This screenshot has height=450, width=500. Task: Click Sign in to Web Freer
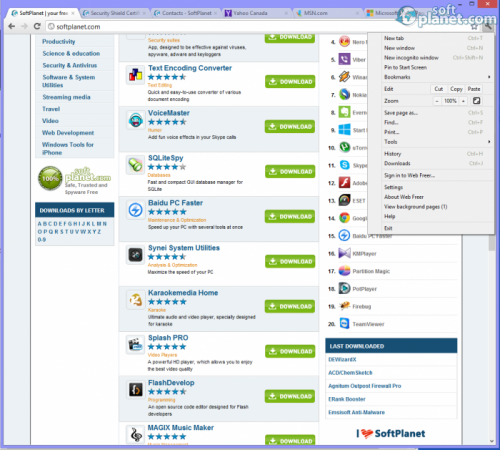(437, 175)
